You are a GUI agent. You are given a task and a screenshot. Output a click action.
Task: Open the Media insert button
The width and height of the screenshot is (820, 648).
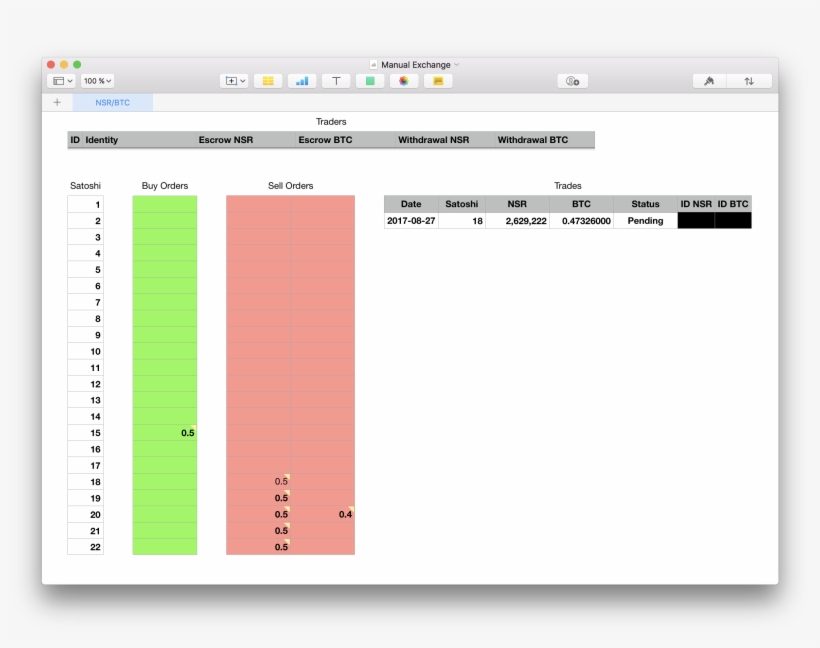pyautogui.click(x=404, y=81)
